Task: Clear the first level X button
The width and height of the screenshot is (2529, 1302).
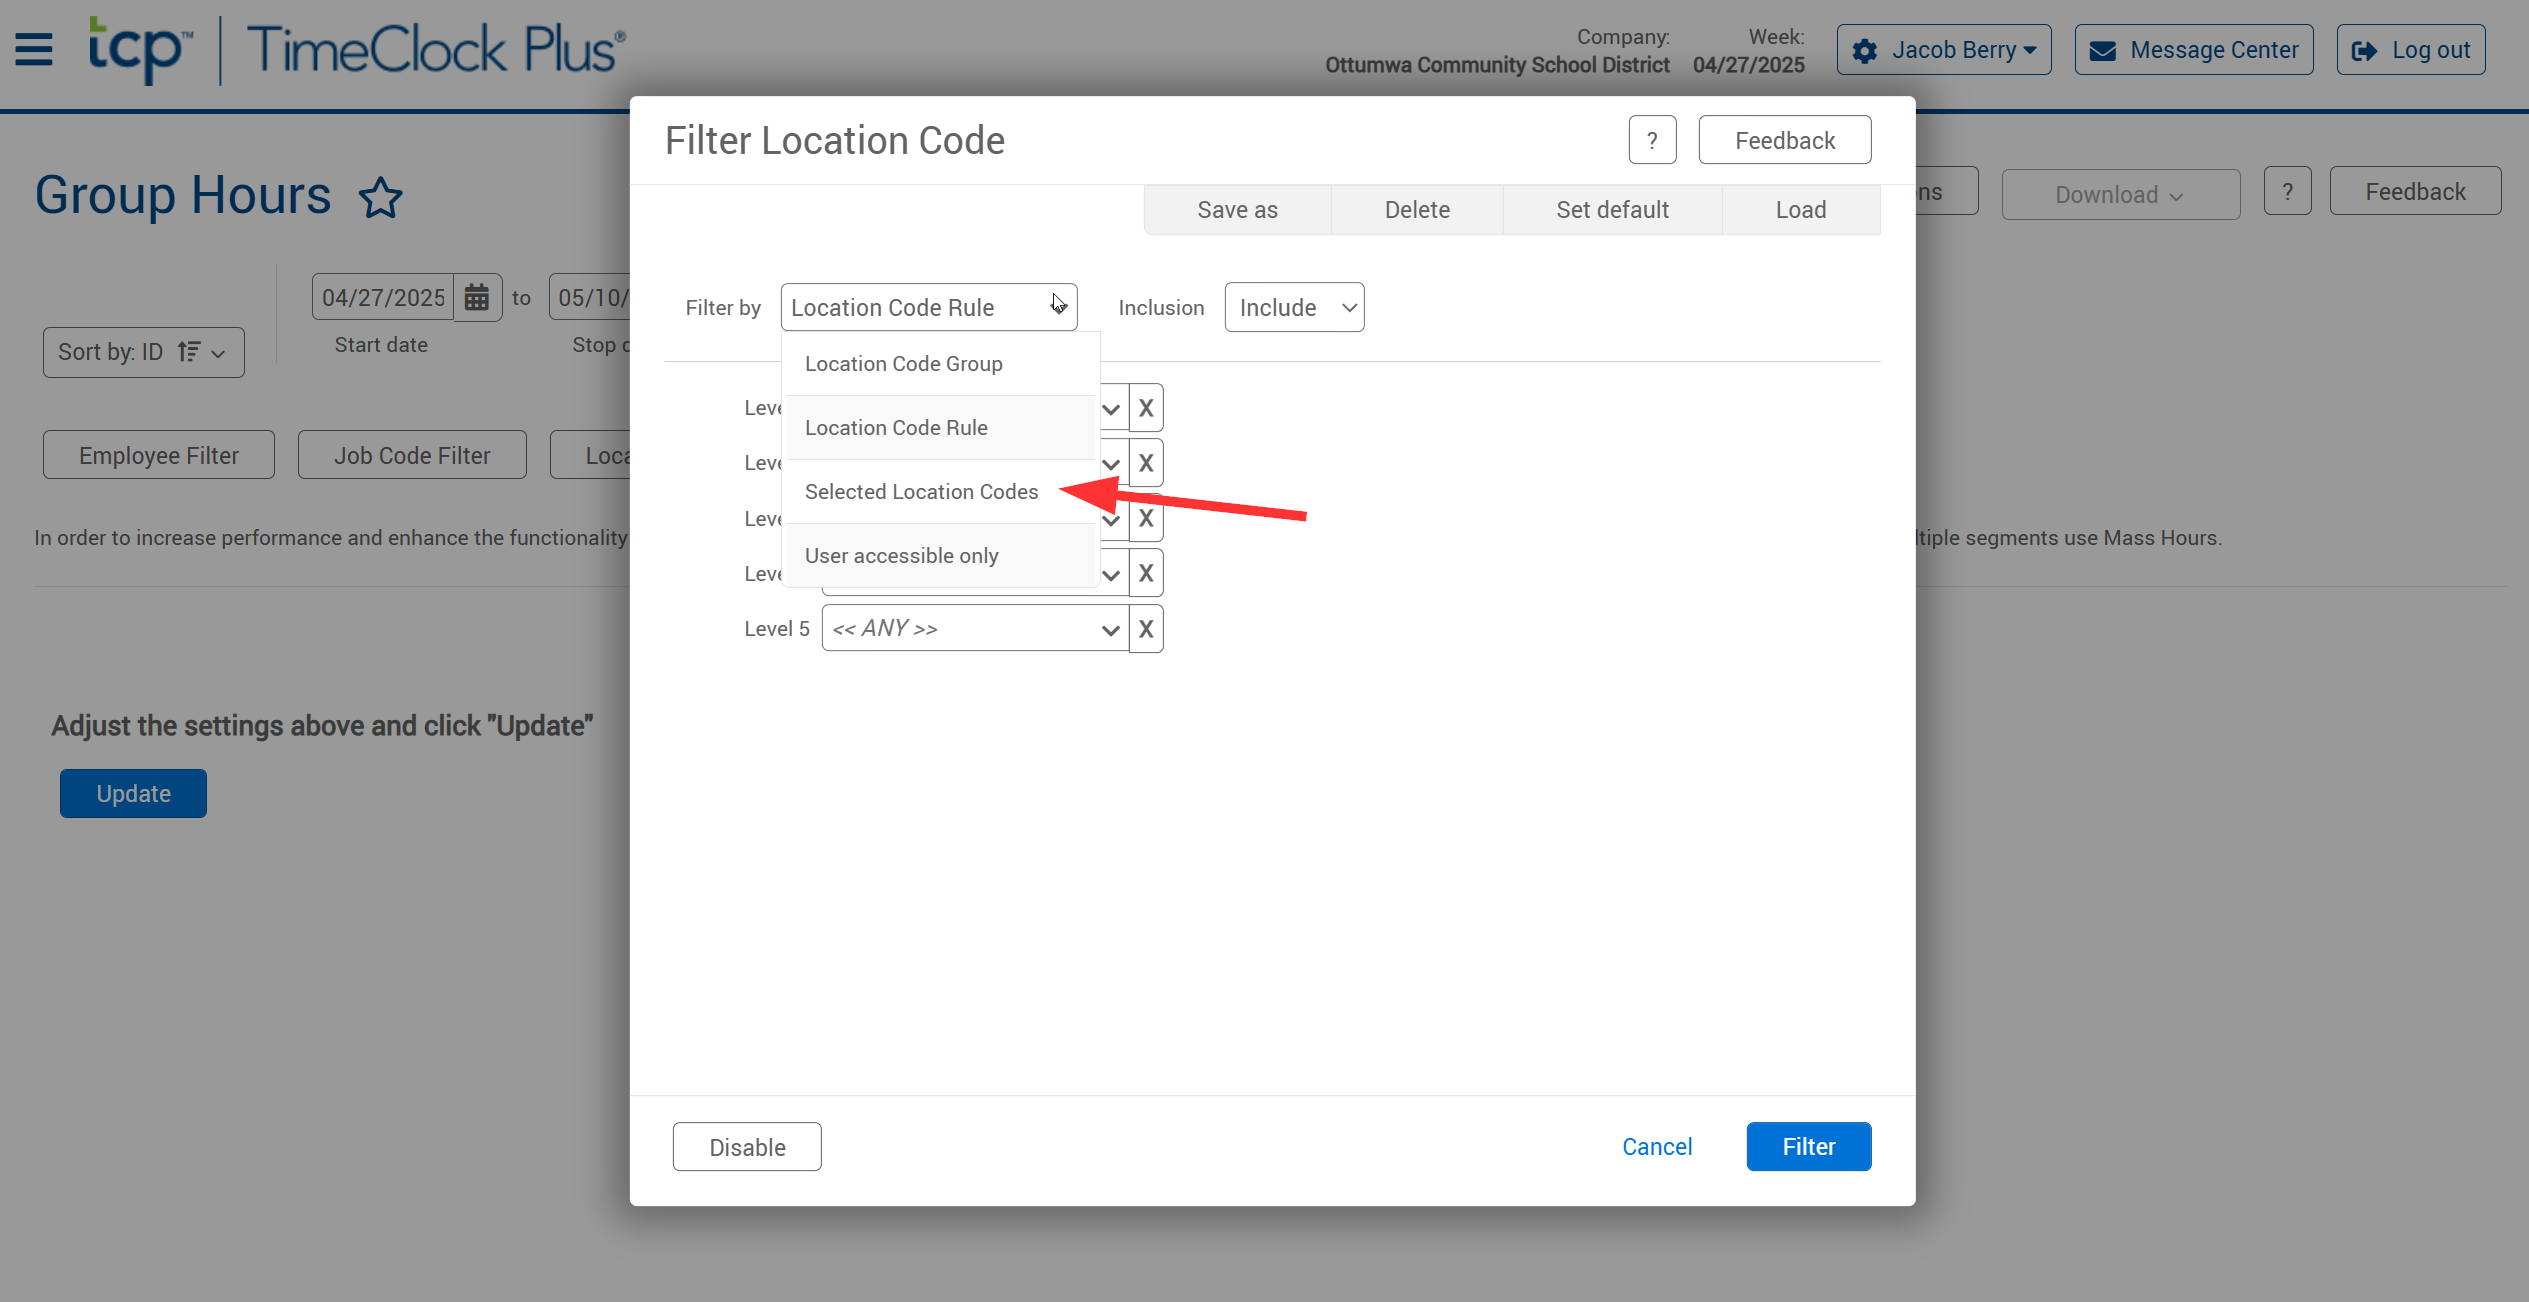Action: tap(1146, 408)
